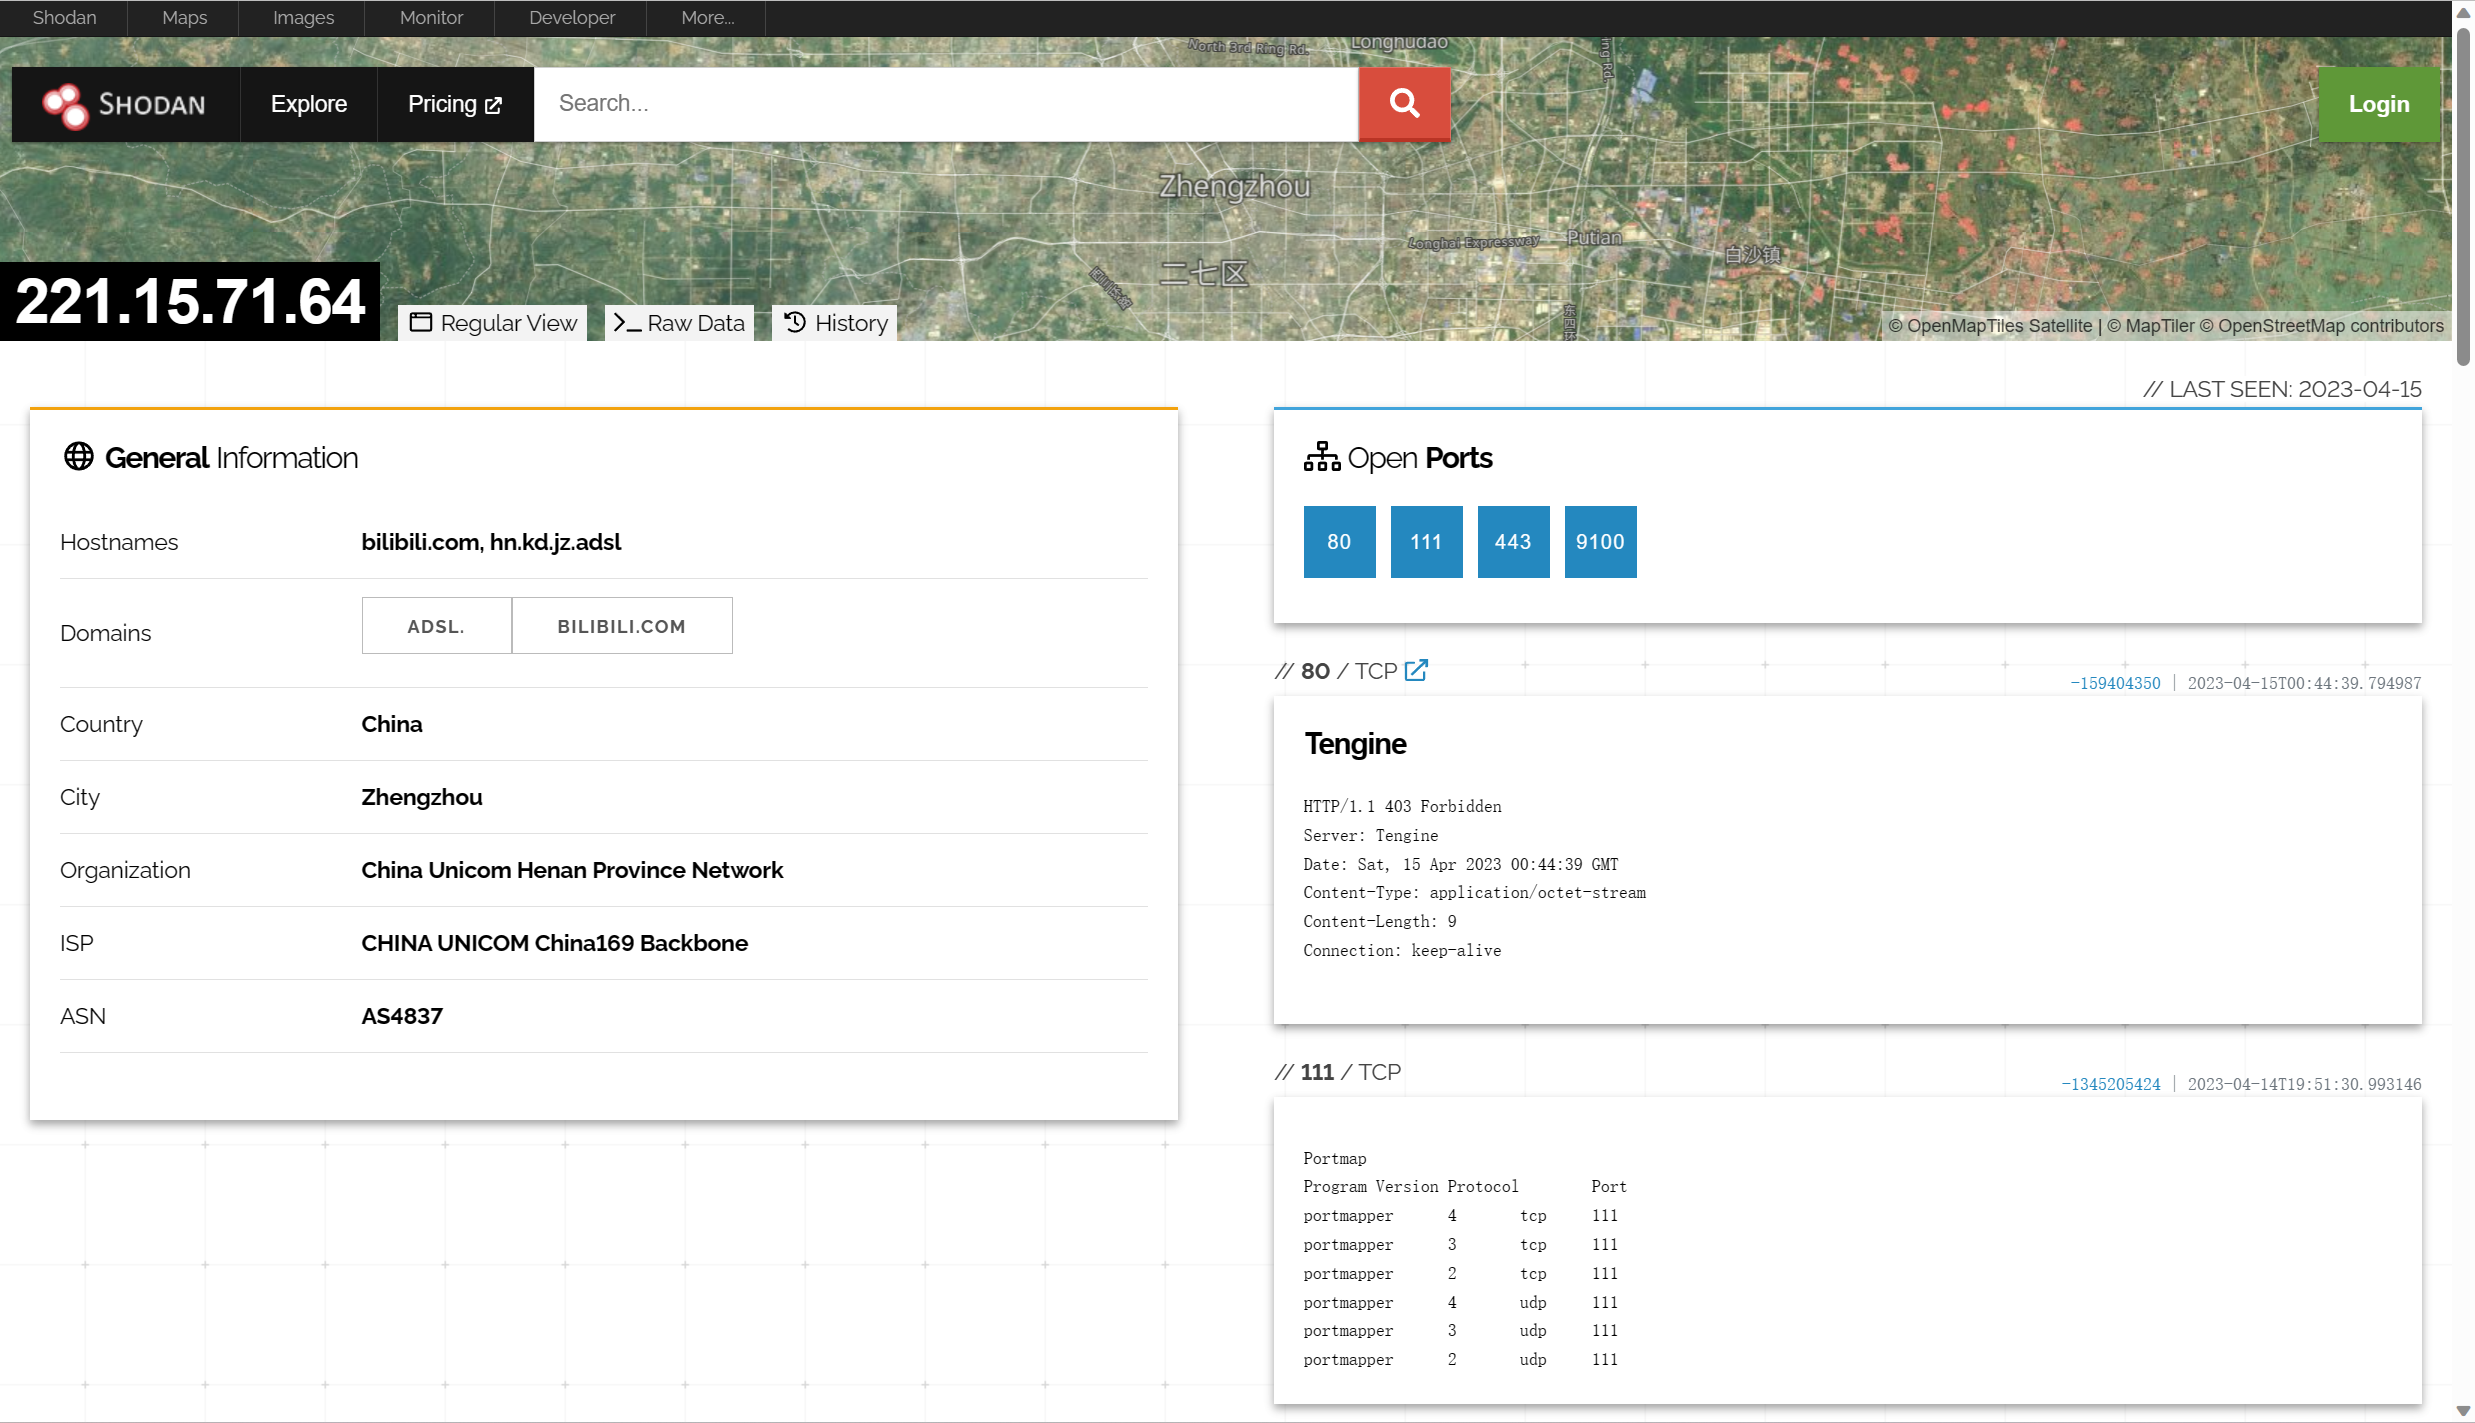Open the -1345205424 hash link
The width and height of the screenshot is (2475, 1423).
2111,1084
